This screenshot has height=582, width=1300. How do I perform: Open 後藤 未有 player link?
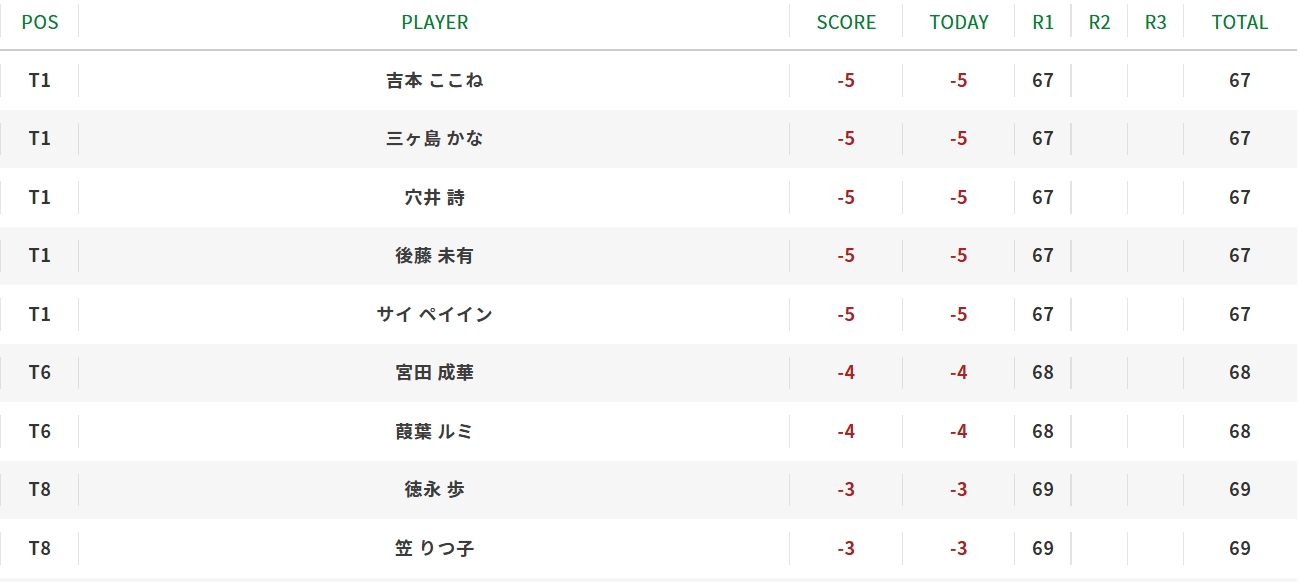pos(434,255)
